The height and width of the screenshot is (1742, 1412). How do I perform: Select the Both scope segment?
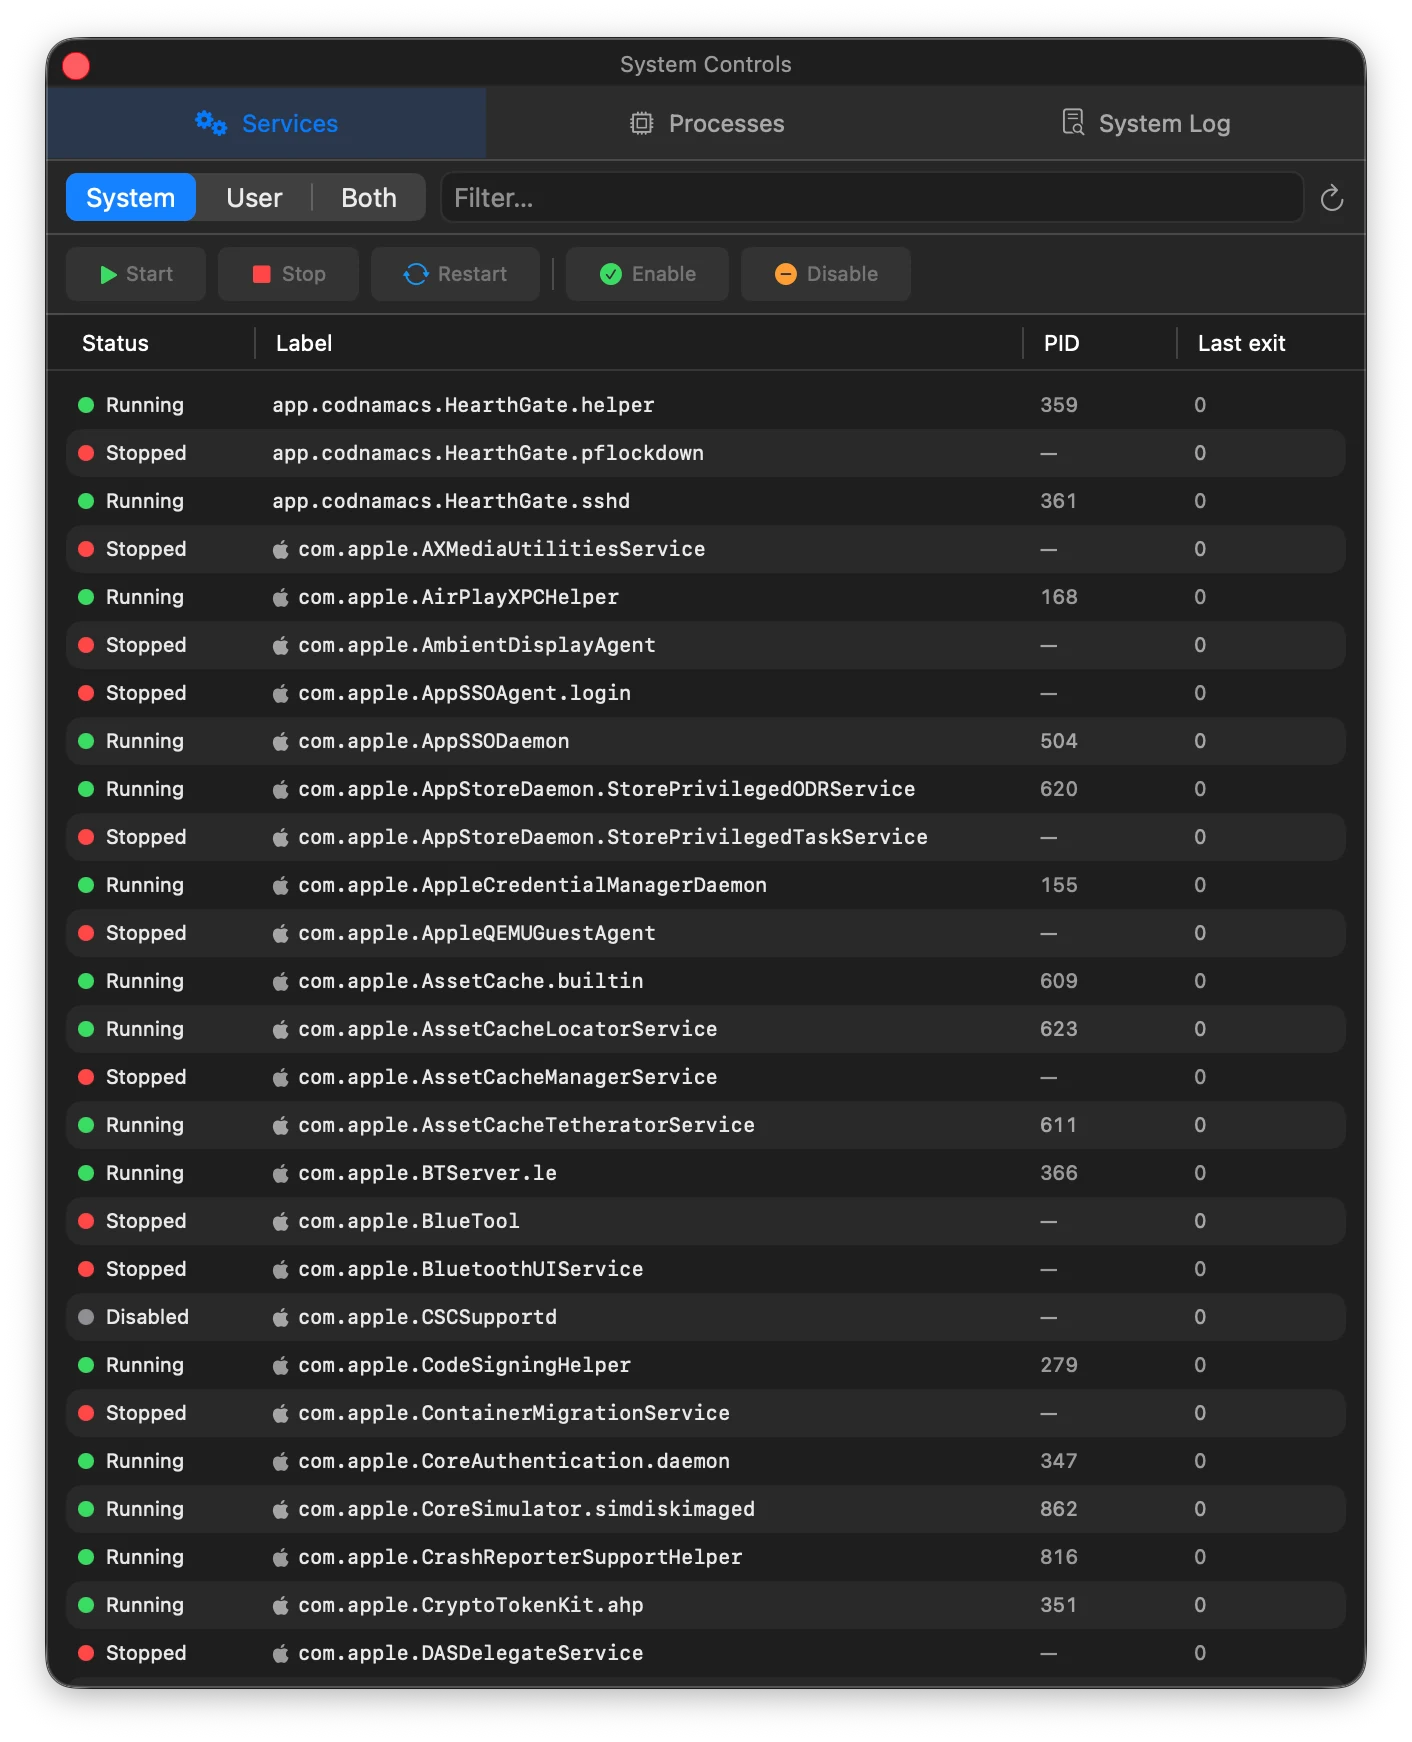(369, 198)
